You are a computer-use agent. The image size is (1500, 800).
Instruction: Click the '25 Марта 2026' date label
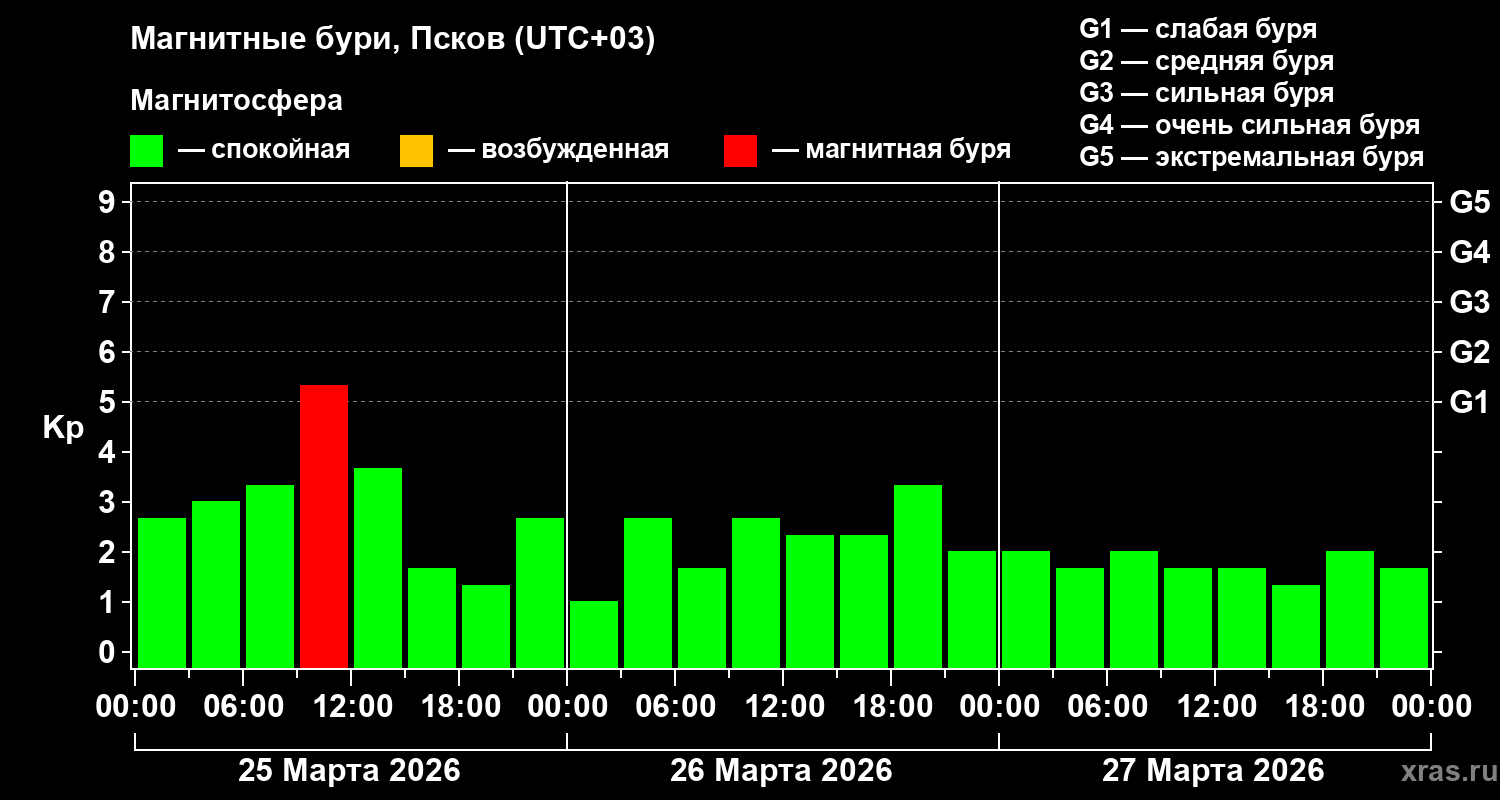click(x=349, y=770)
